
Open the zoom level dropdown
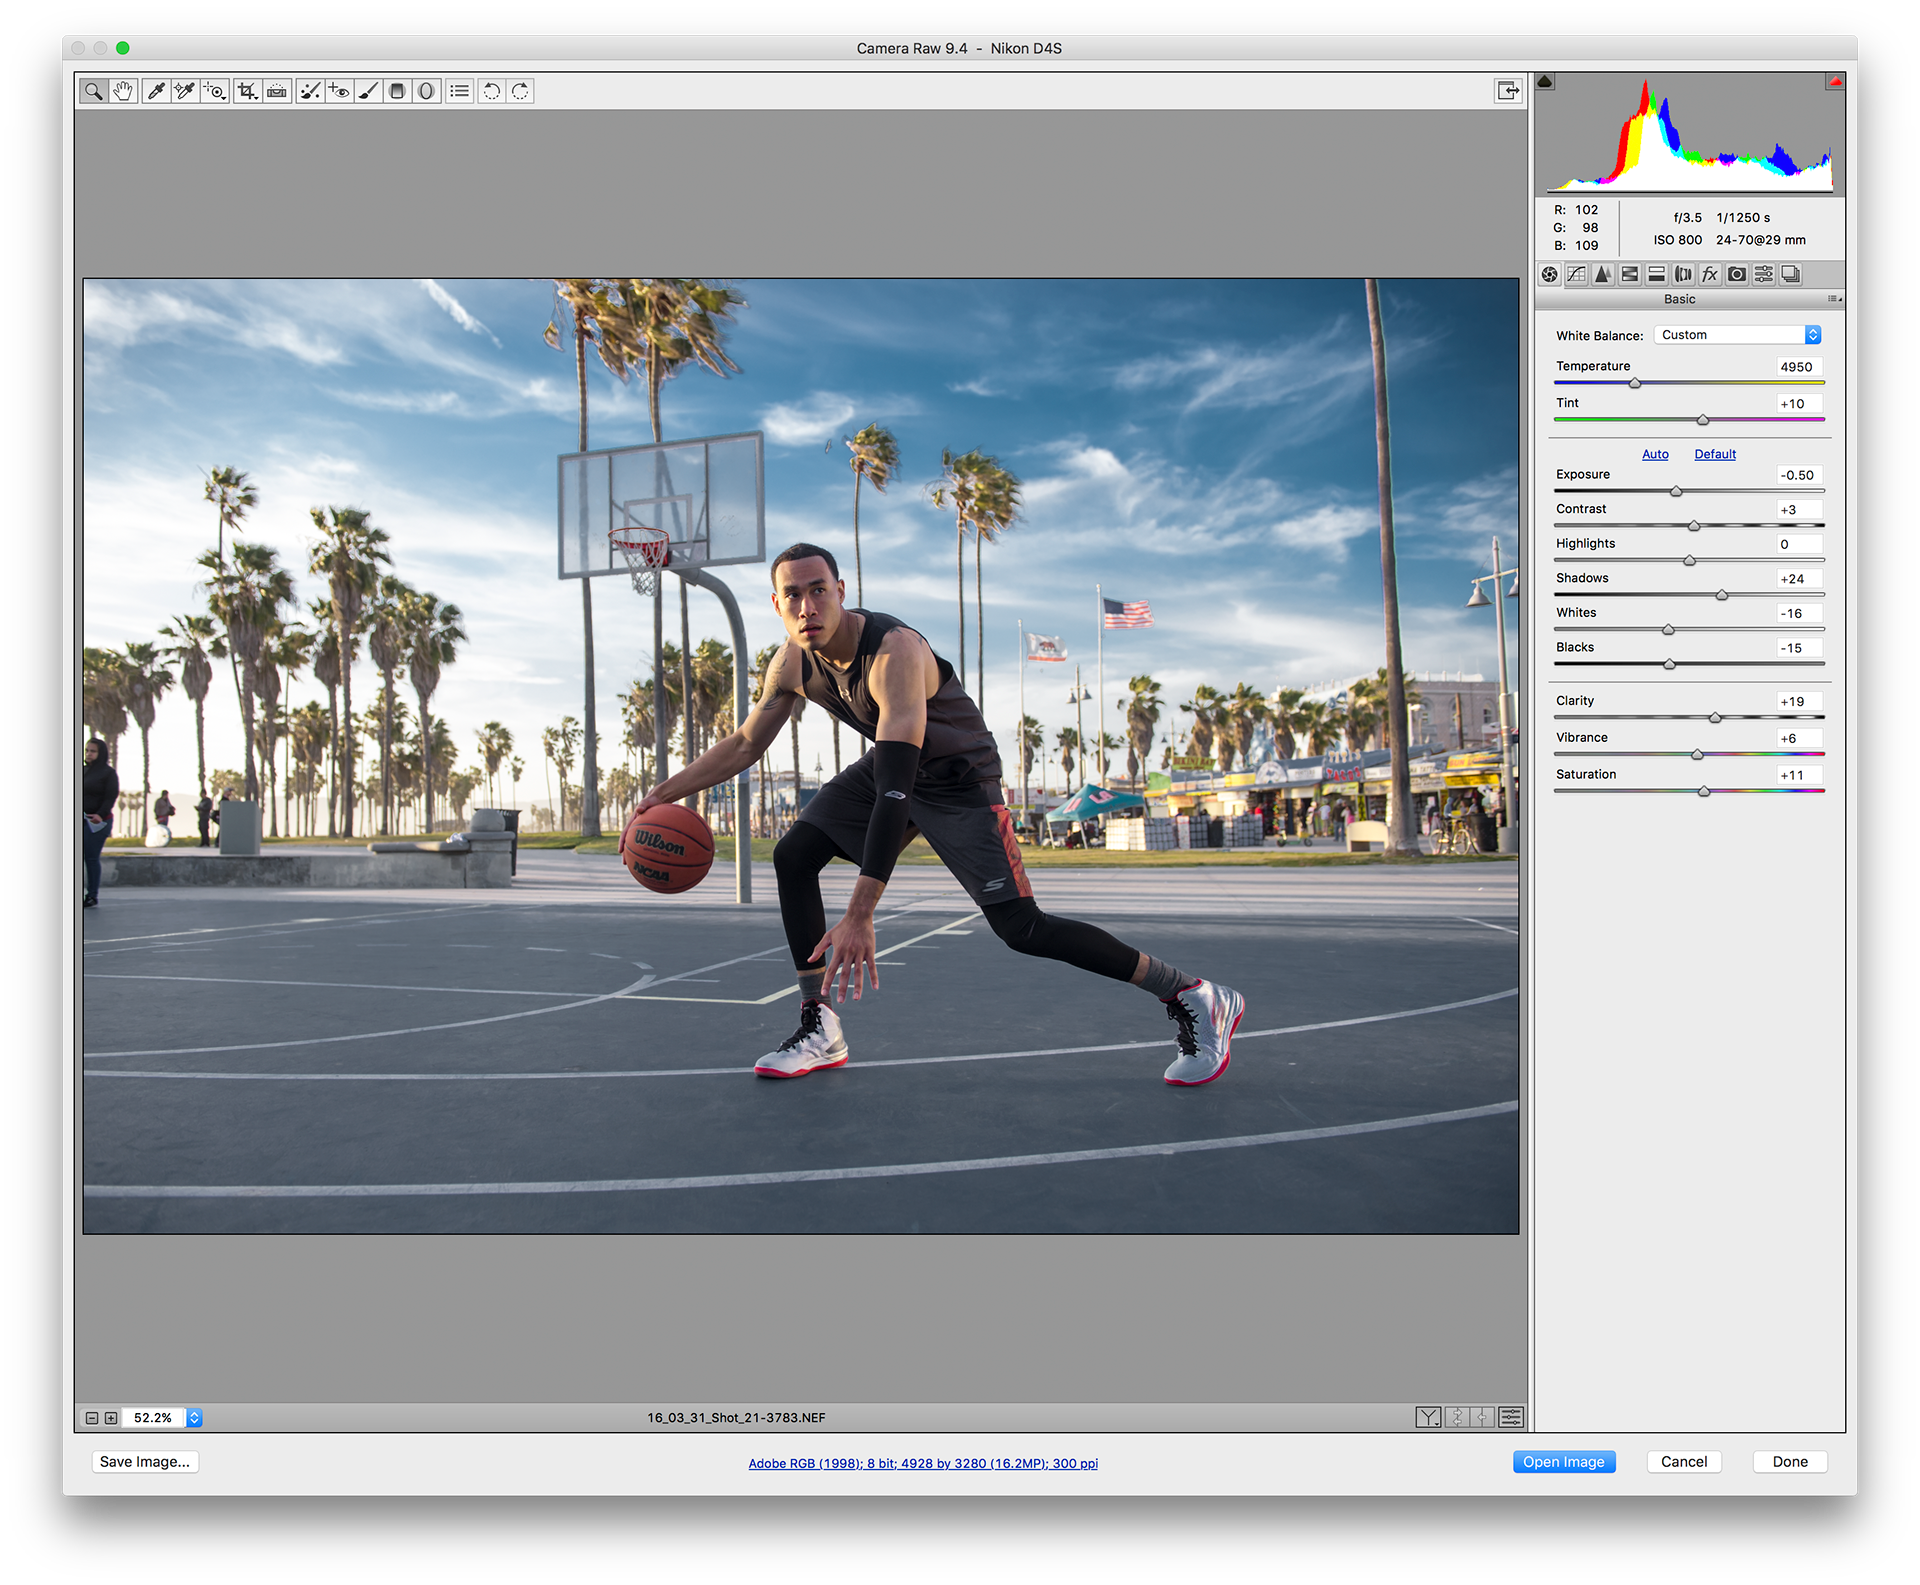tap(195, 1417)
